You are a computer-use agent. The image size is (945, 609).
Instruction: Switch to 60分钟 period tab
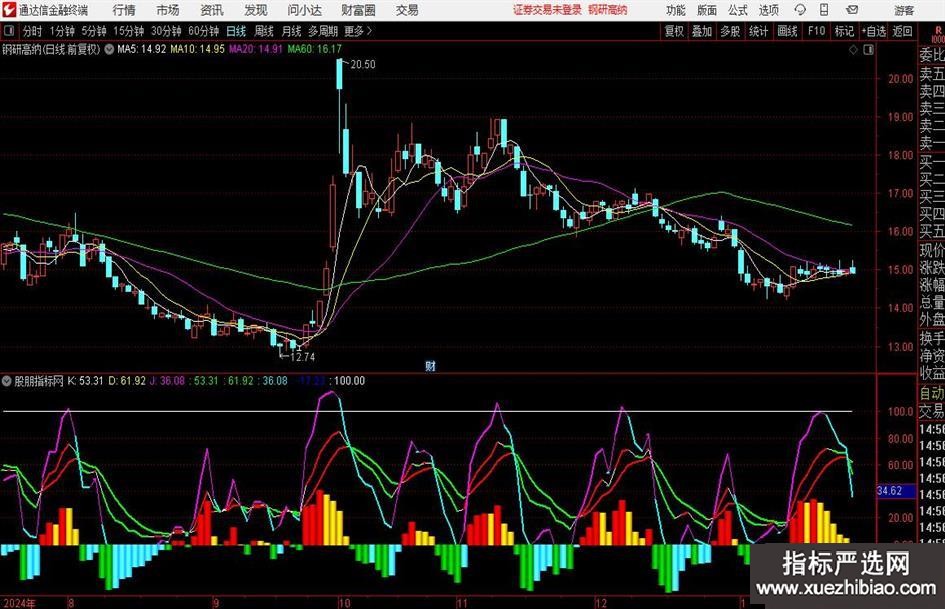pyautogui.click(x=203, y=31)
